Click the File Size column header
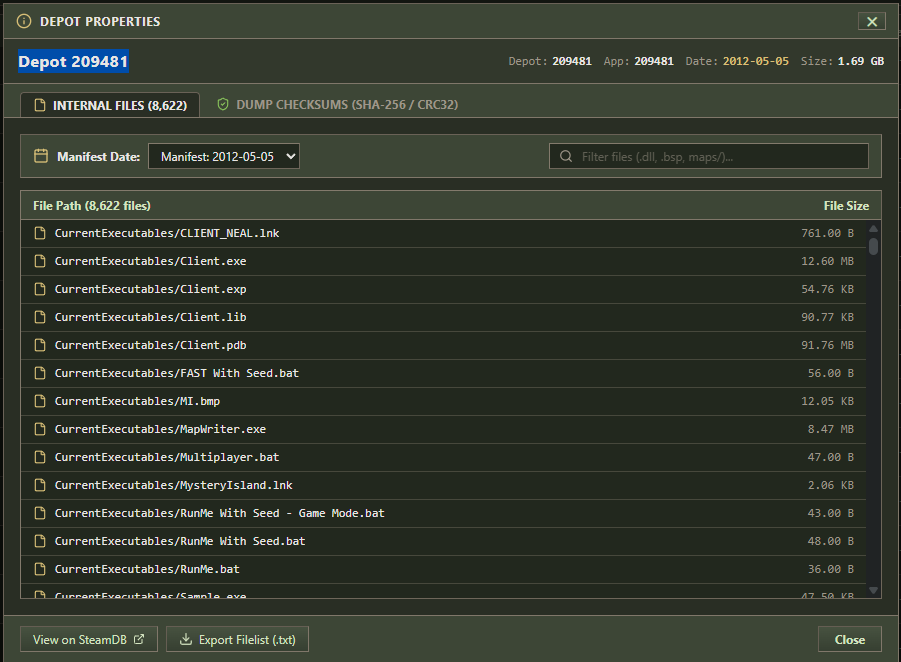The width and height of the screenshot is (901, 662). point(846,206)
